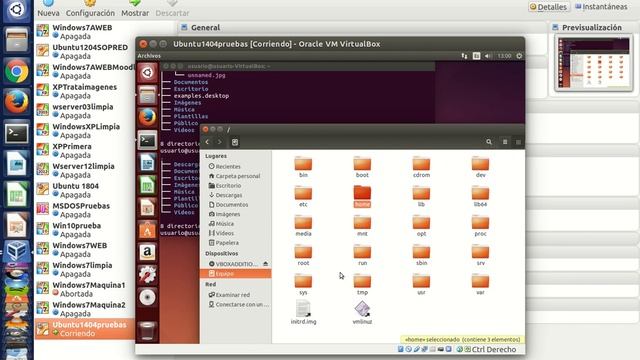Open Examinar red in the sidebar
The width and height of the screenshot is (640, 360).
pyautogui.click(x=229, y=295)
